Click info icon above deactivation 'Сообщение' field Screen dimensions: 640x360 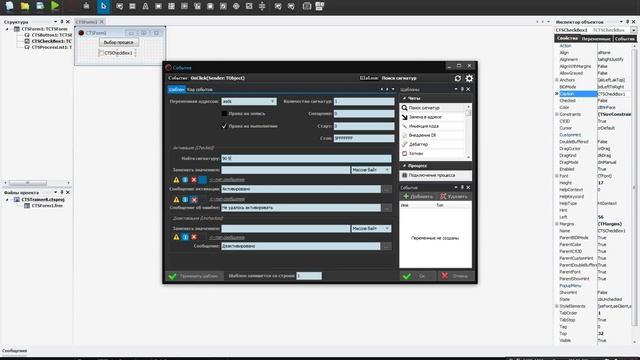[x=185, y=237]
